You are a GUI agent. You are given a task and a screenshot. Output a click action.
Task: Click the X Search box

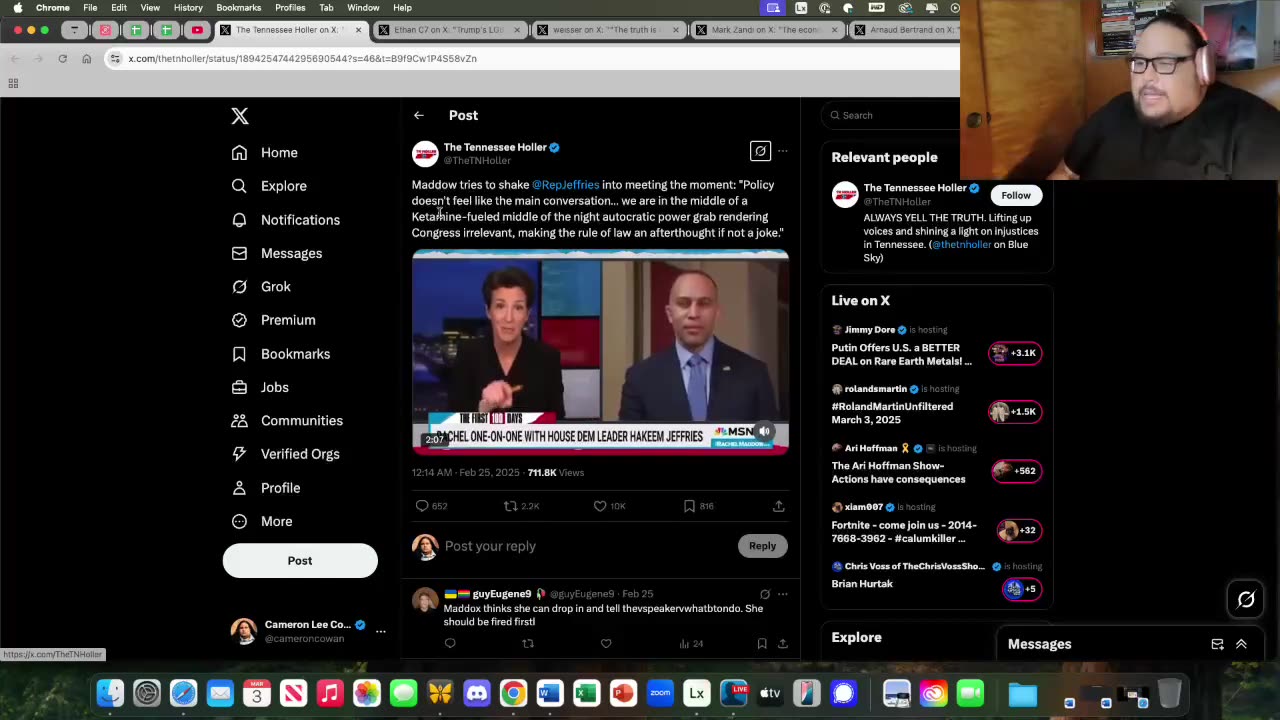(890, 115)
